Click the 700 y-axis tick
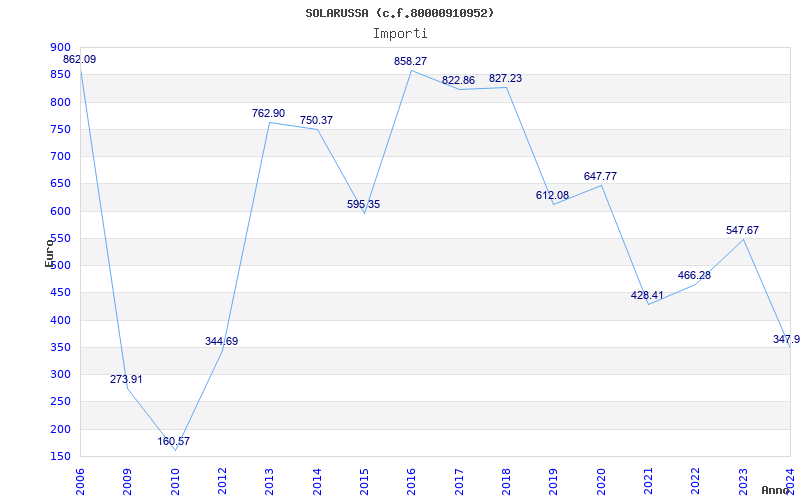Image resolution: width=800 pixels, height=500 pixels. point(60,156)
